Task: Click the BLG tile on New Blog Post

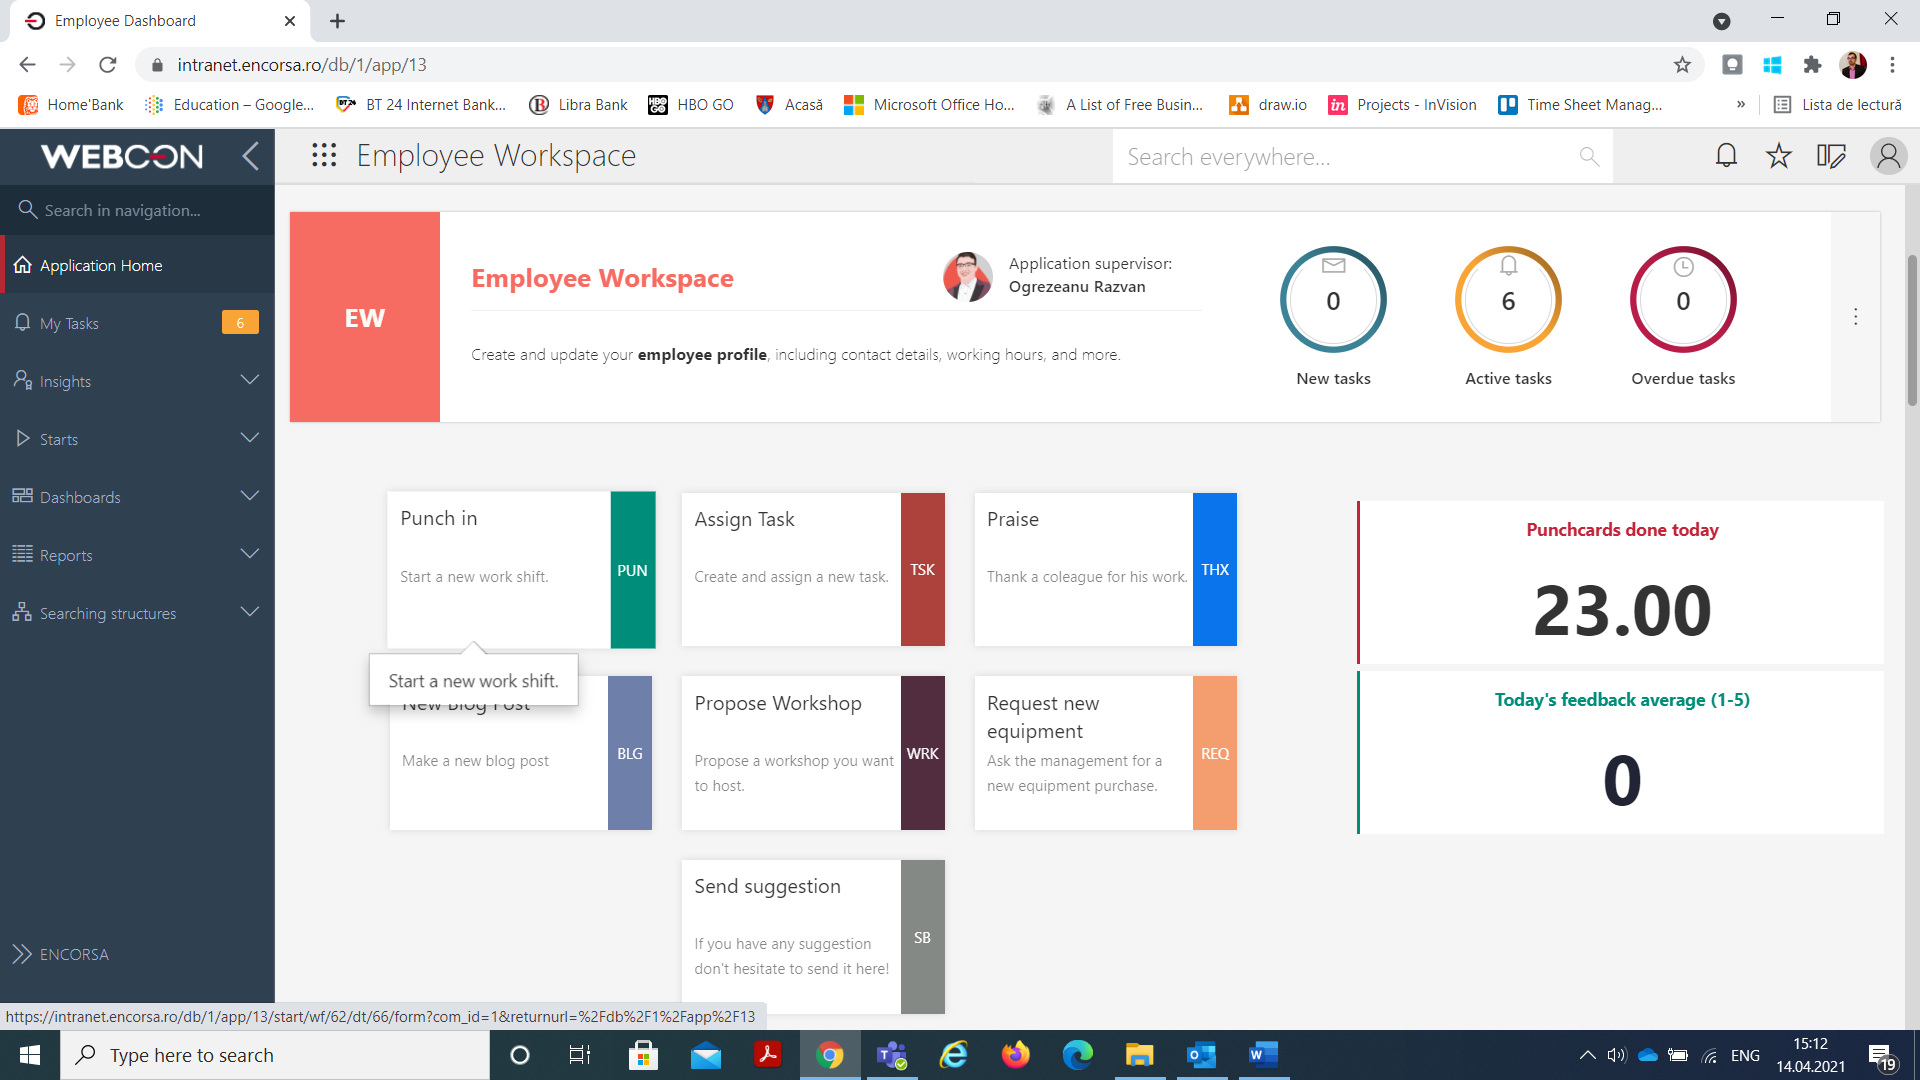Action: (x=630, y=753)
